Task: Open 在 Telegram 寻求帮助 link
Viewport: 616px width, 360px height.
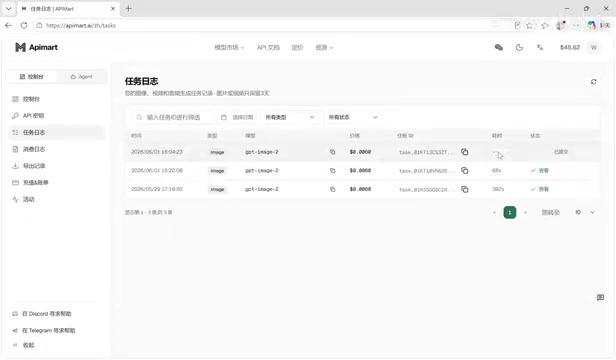Action: point(44,331)
